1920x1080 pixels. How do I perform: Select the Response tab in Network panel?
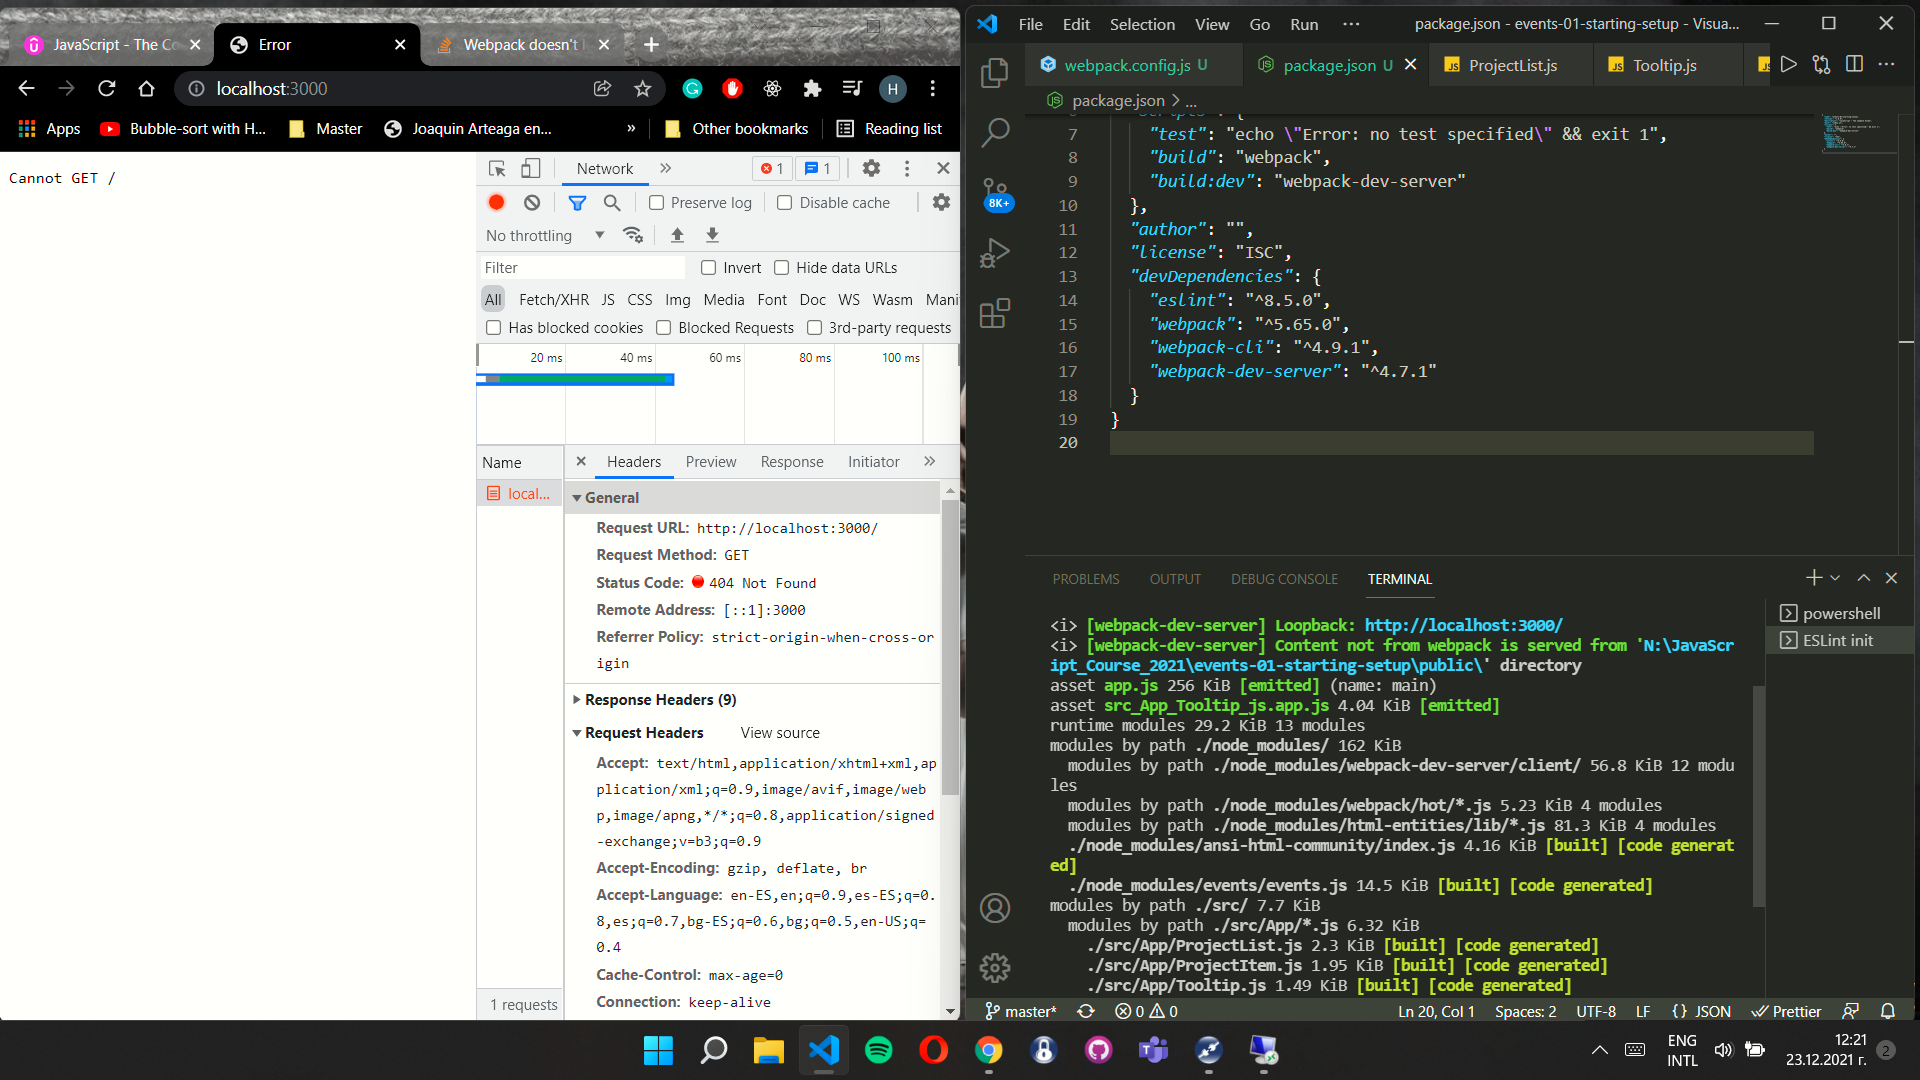pyautogui.click(x=791, y=462)
